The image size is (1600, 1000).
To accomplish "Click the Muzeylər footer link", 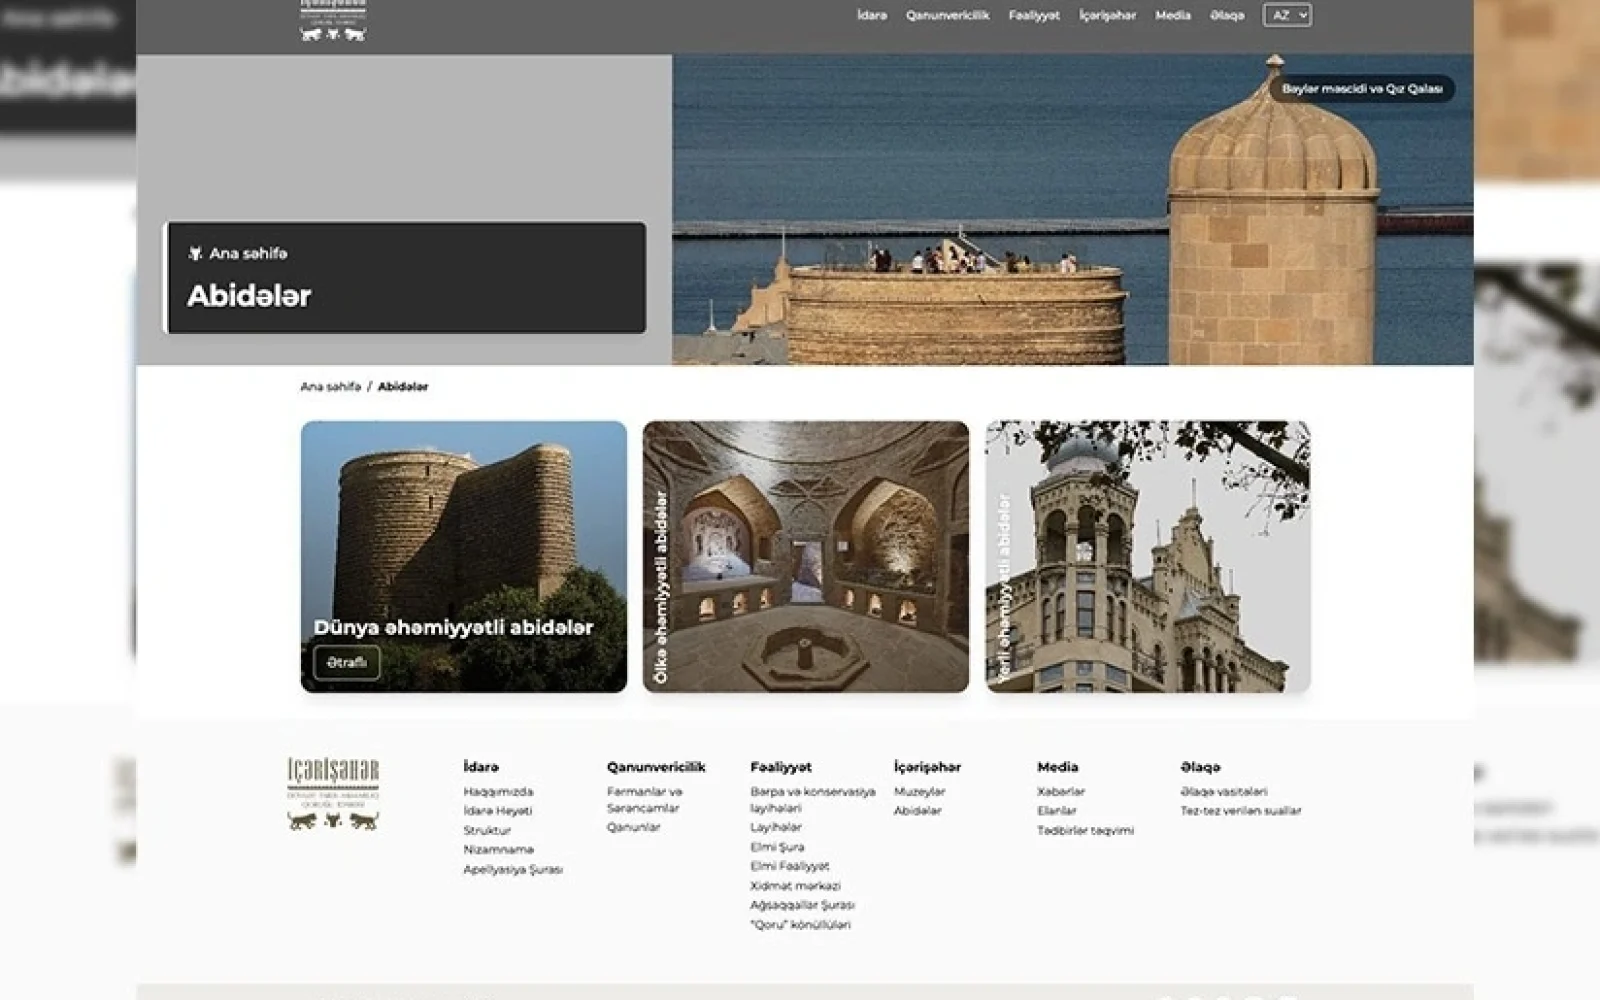I will click(919, 791).
